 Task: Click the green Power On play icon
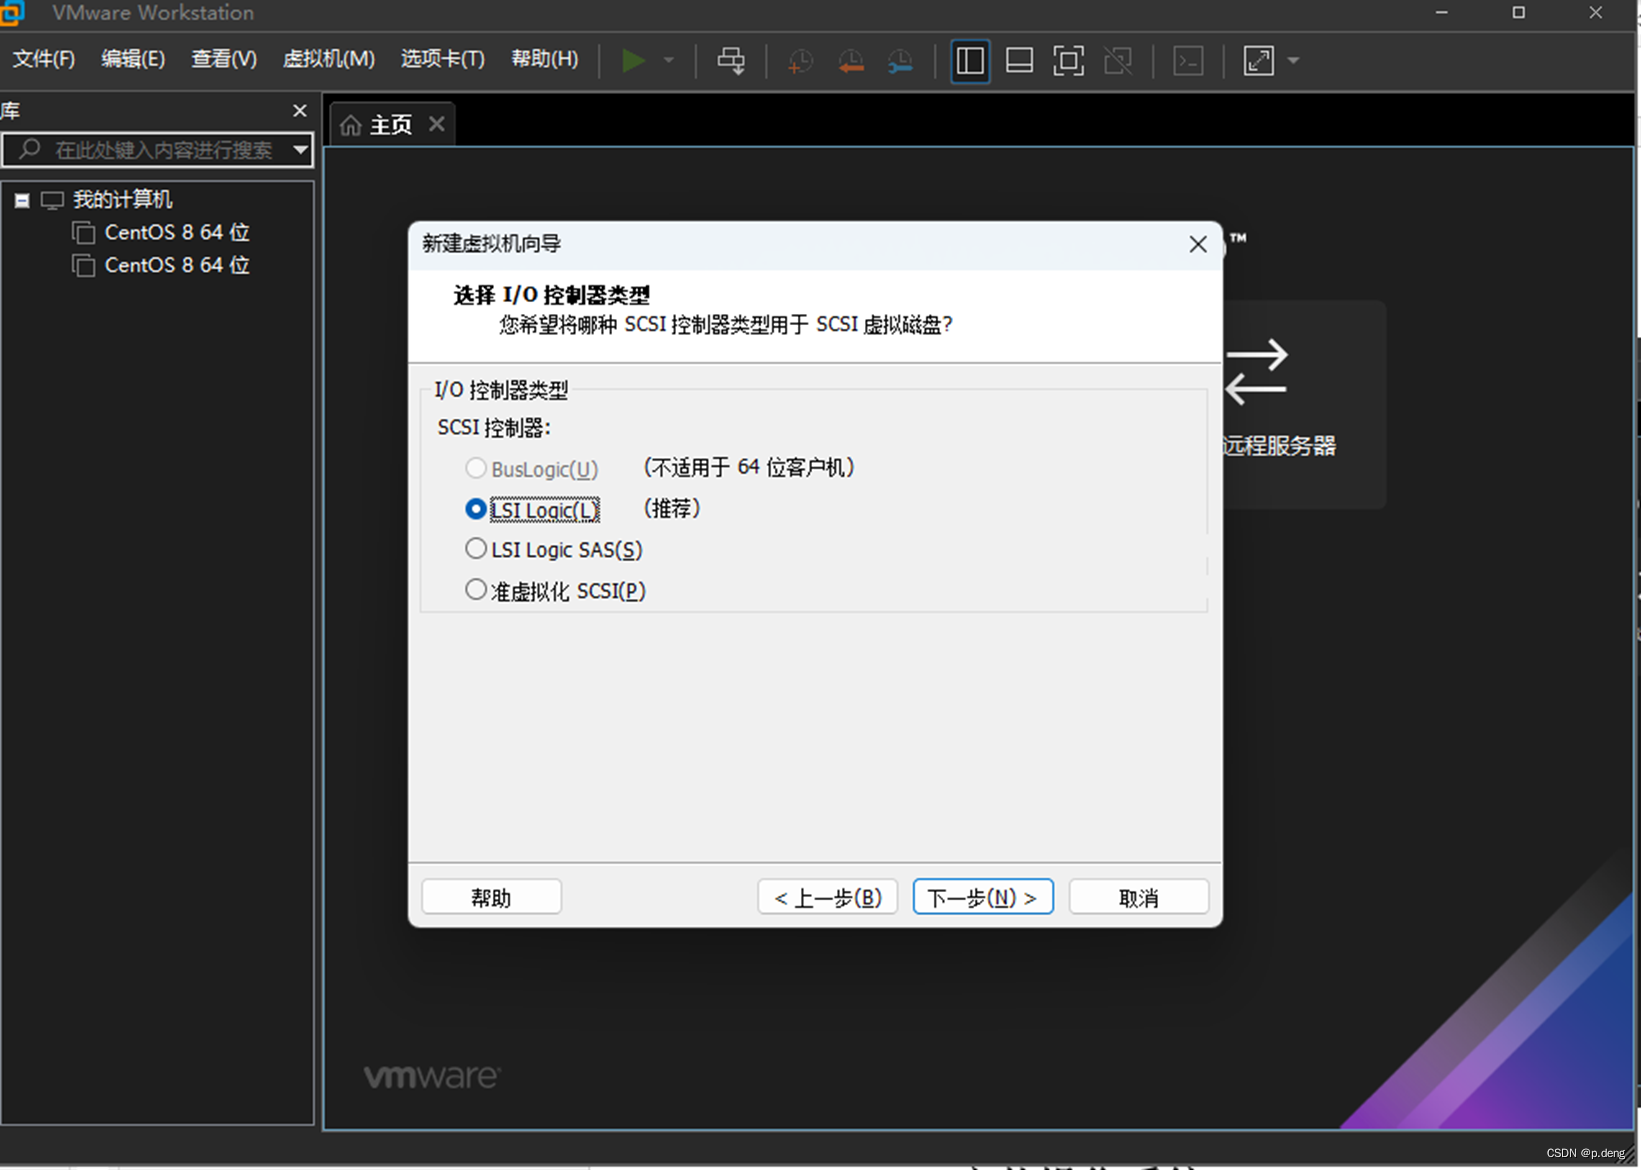tap(632, 60)
